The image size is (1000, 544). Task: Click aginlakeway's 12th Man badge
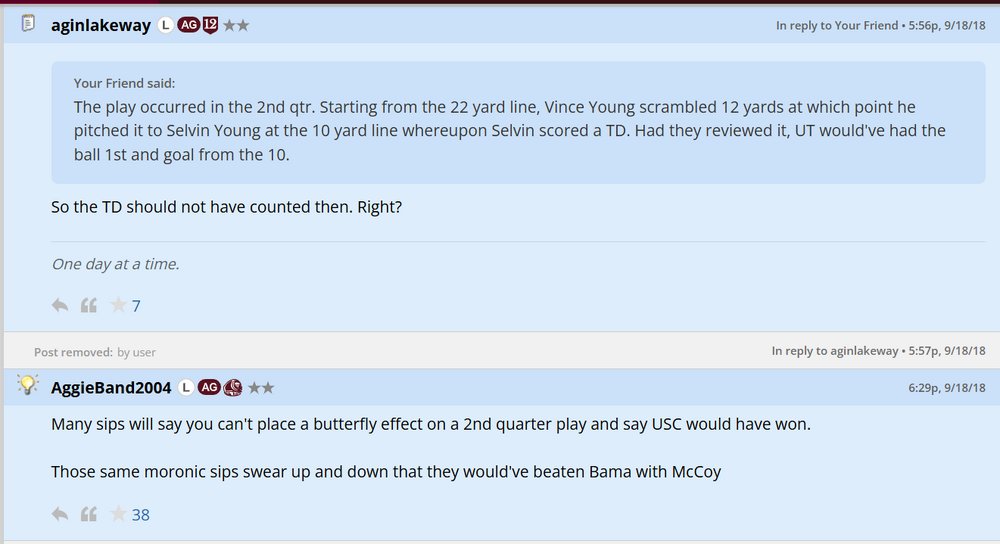point(210,25)
